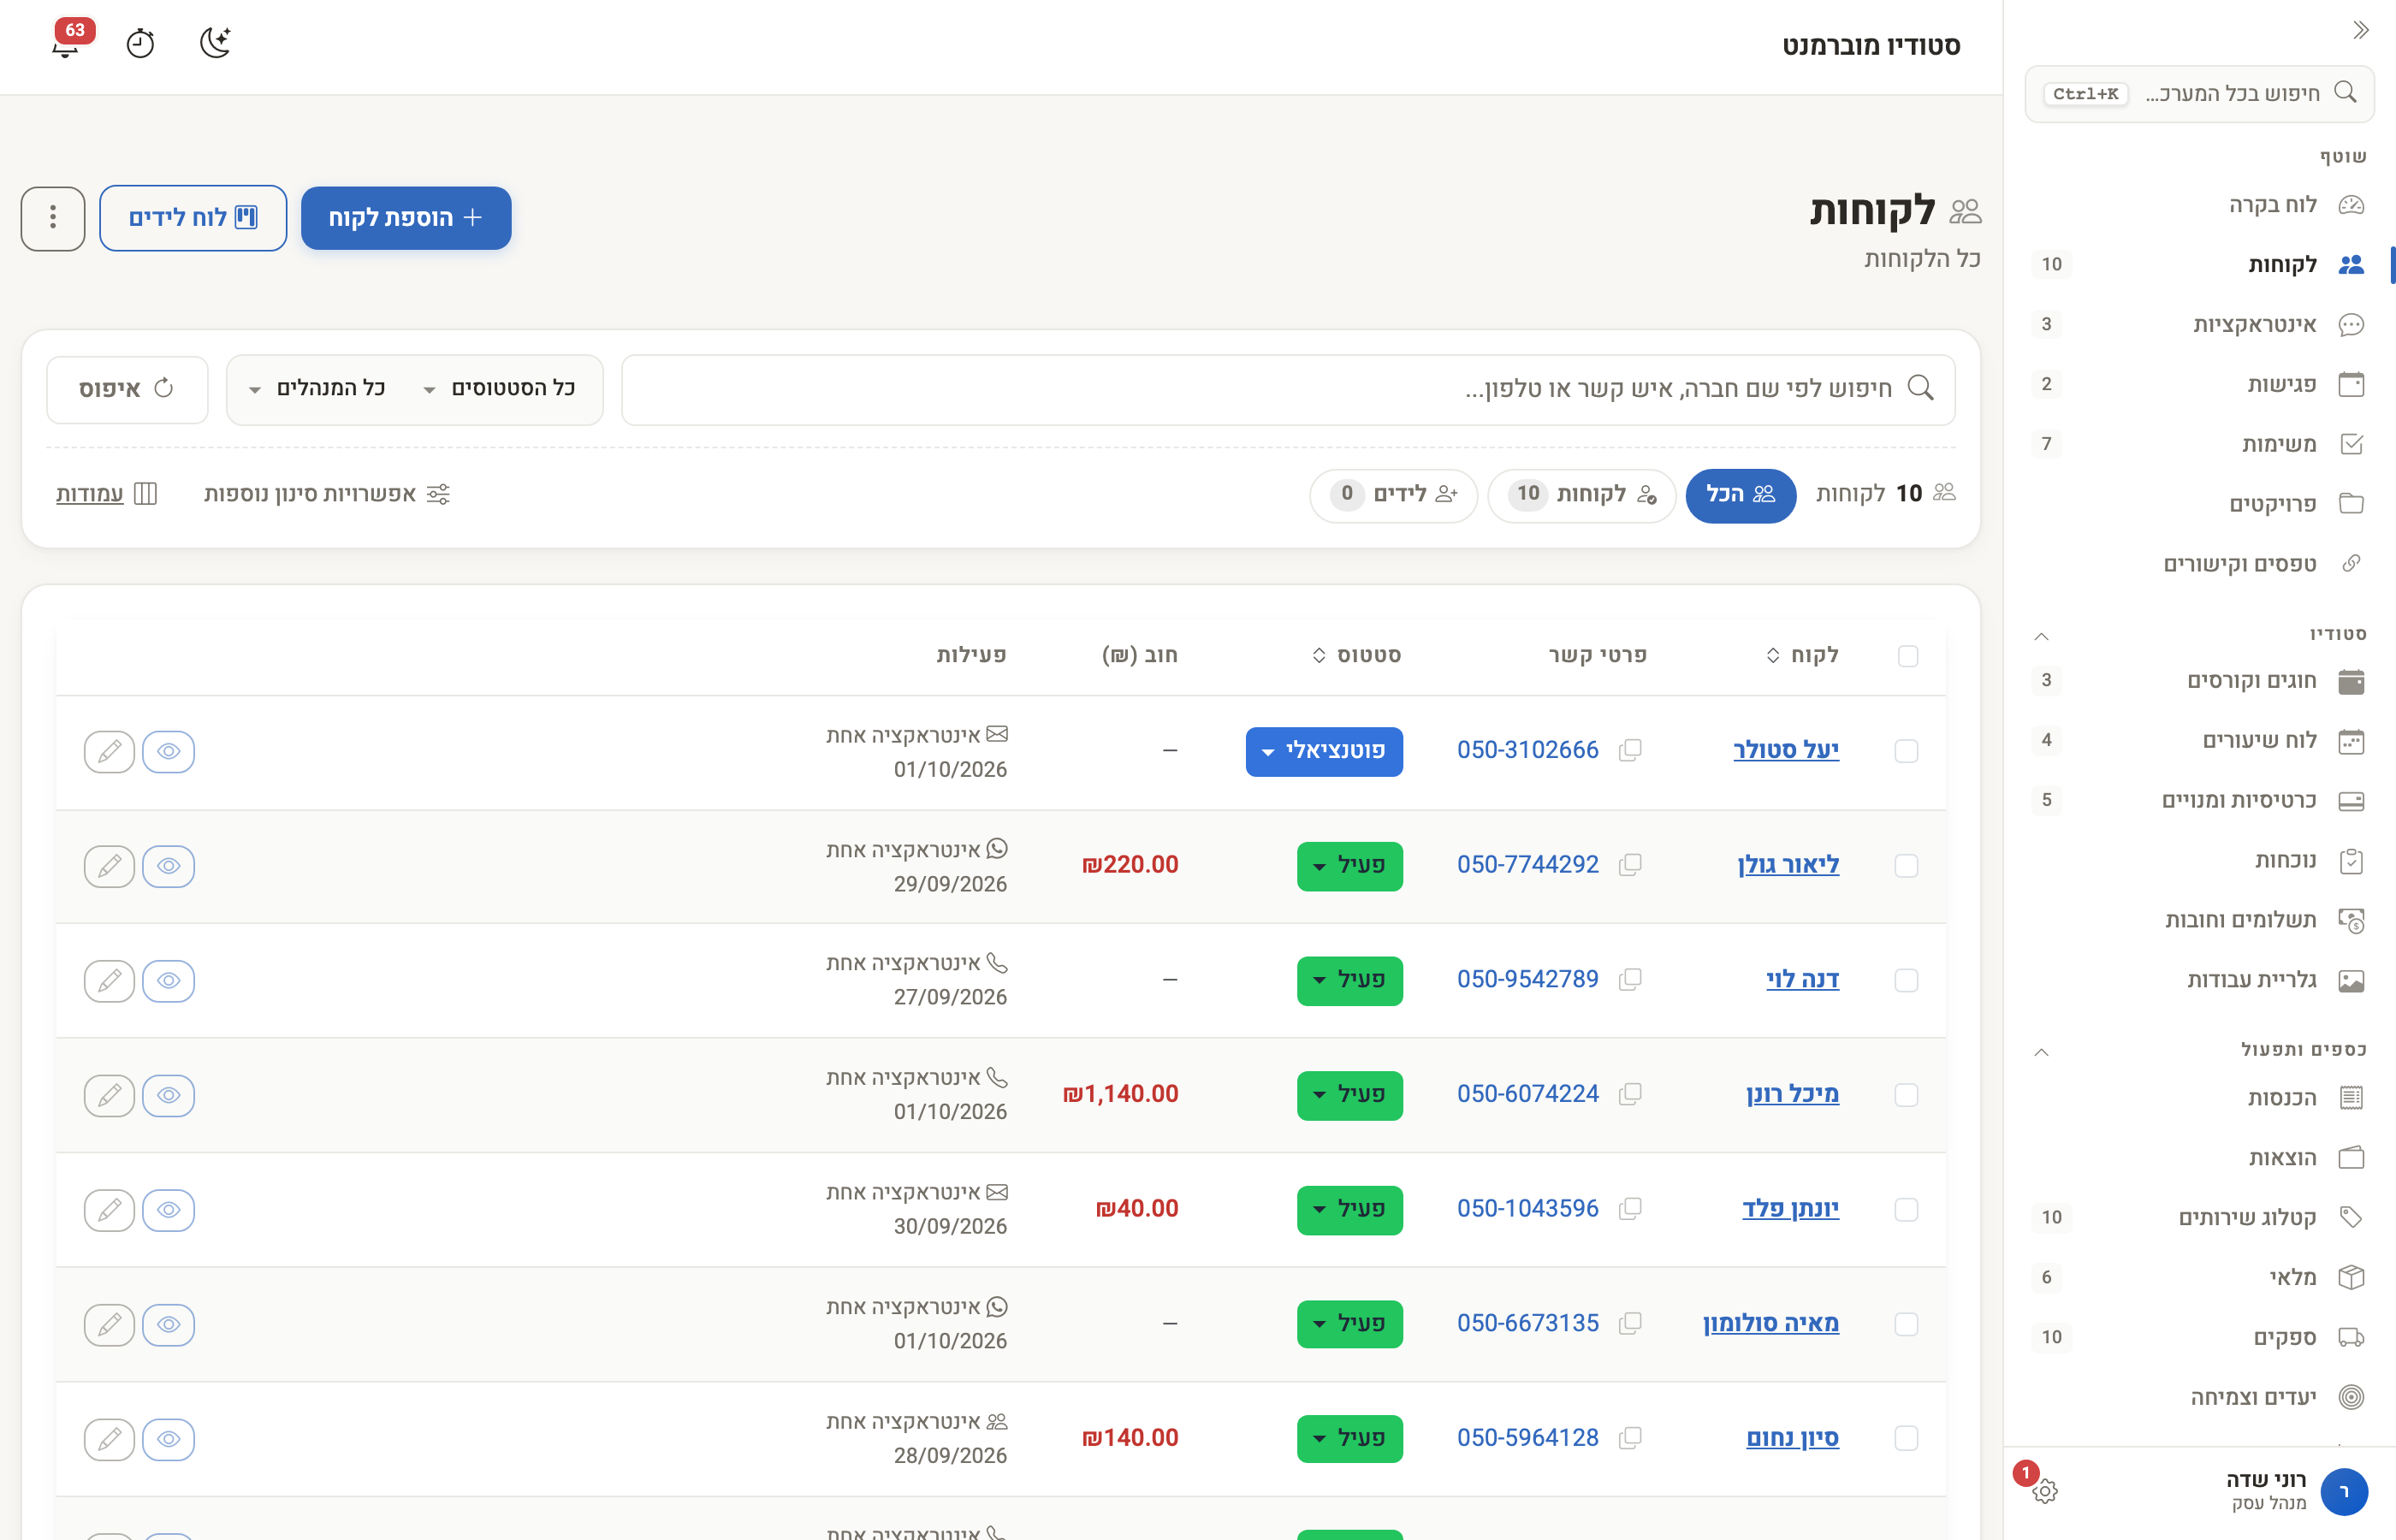Screen dimensions: 2396x1540
Task: Check the select-all checkbox in table header
Action: [1908, 656]
